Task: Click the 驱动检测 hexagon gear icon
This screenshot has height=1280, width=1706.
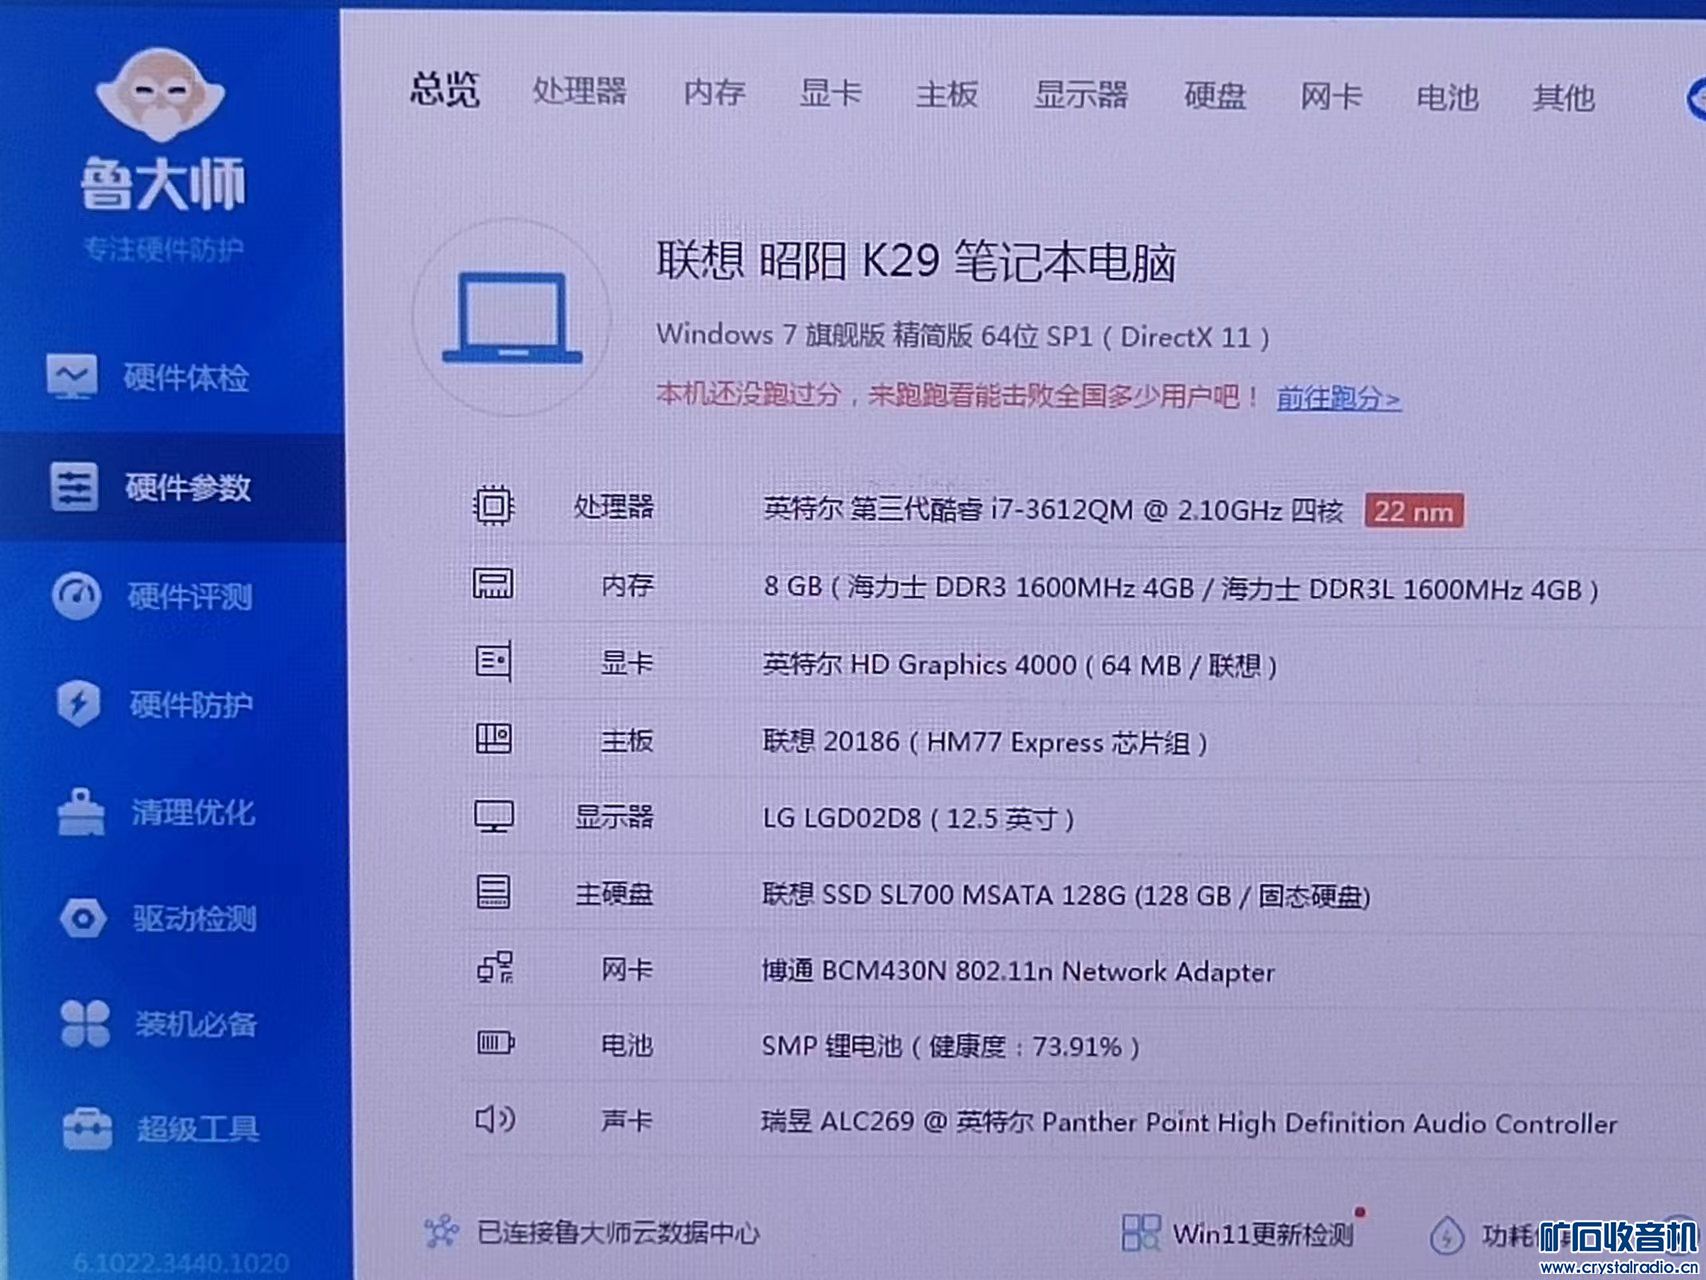Action: pos(83,917)
